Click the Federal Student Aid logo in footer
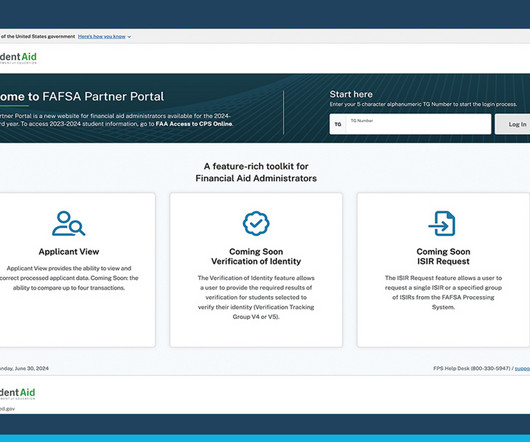This screenshot has width=530, height=442. pyautogui.click(x=18, y=394)
